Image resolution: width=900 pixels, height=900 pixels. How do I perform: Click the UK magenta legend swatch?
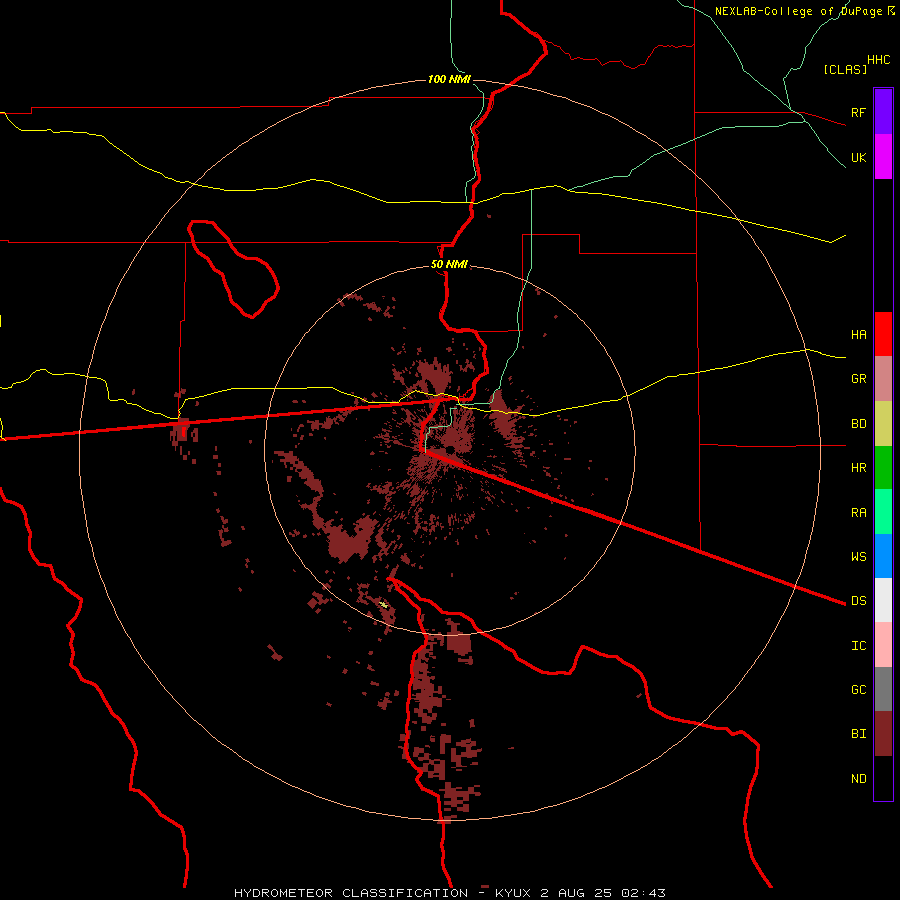(x=883, y=157)
